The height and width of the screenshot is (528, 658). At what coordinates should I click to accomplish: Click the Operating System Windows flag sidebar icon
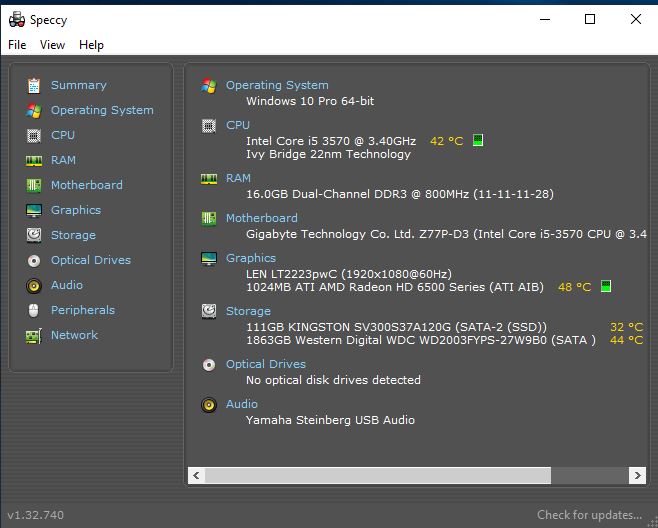point(34,111)
